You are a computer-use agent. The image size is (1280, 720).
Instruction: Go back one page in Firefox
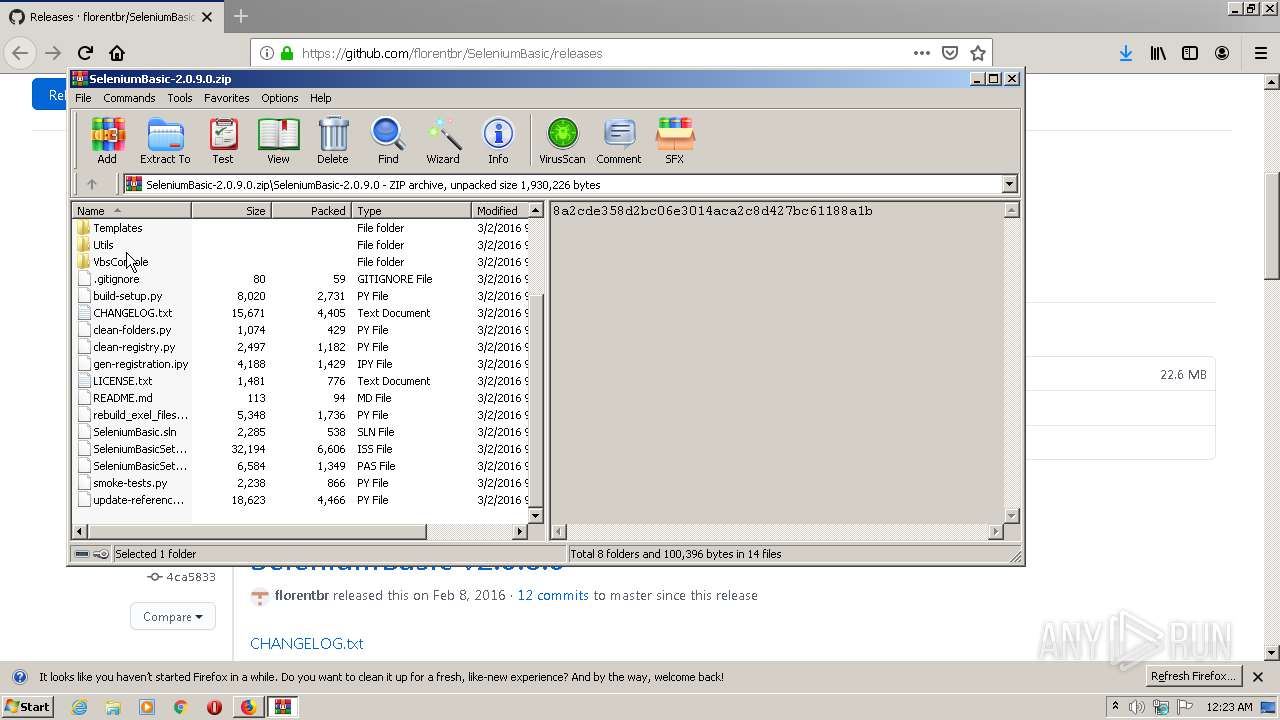pos(20,53)
